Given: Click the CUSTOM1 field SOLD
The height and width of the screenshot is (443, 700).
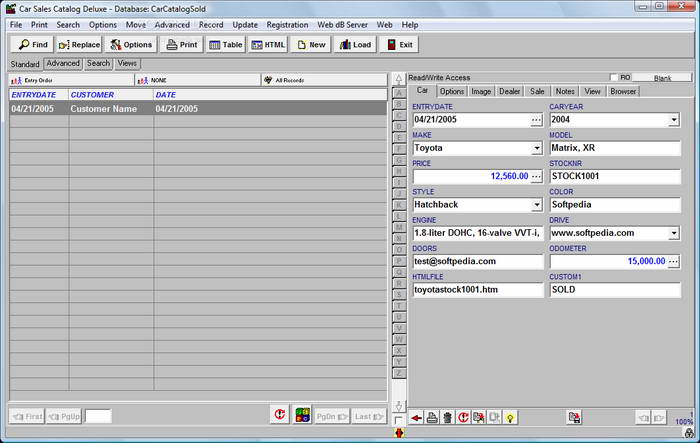Looking at the screenshot, I should point(615,290).
